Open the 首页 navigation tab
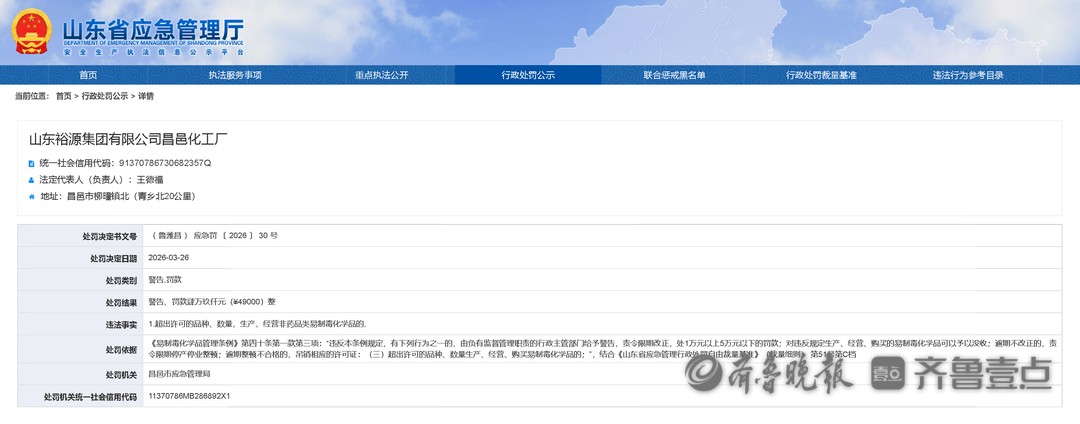This screenshot has width=1080, height=424. pyautogui.click(x=88, y=75)
